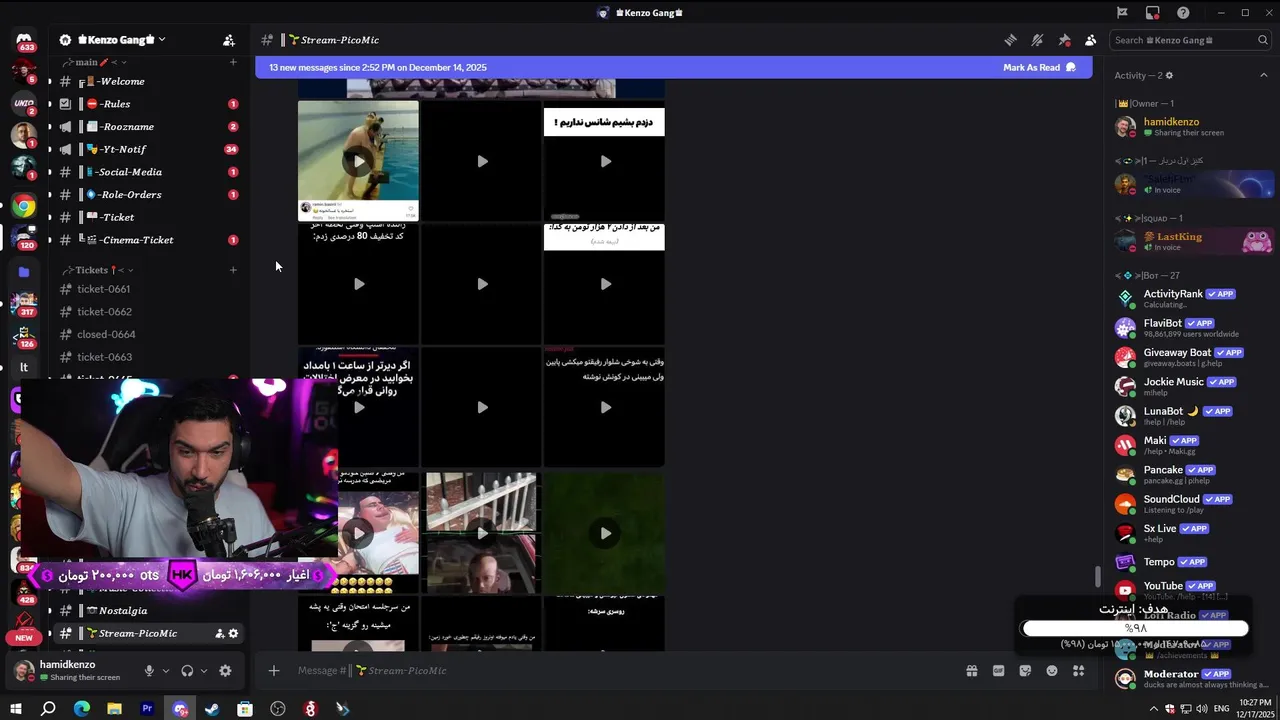This screenshot has height=720, width=1280.
Task: Open User Settings gear
Action: (225, 671)
